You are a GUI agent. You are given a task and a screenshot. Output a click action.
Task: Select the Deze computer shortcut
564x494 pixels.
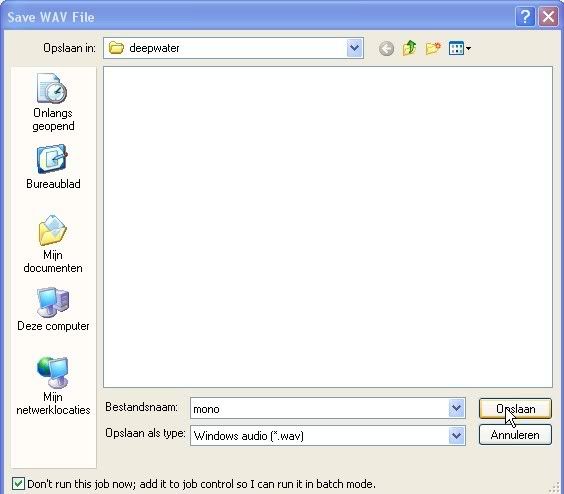[53, 309]
